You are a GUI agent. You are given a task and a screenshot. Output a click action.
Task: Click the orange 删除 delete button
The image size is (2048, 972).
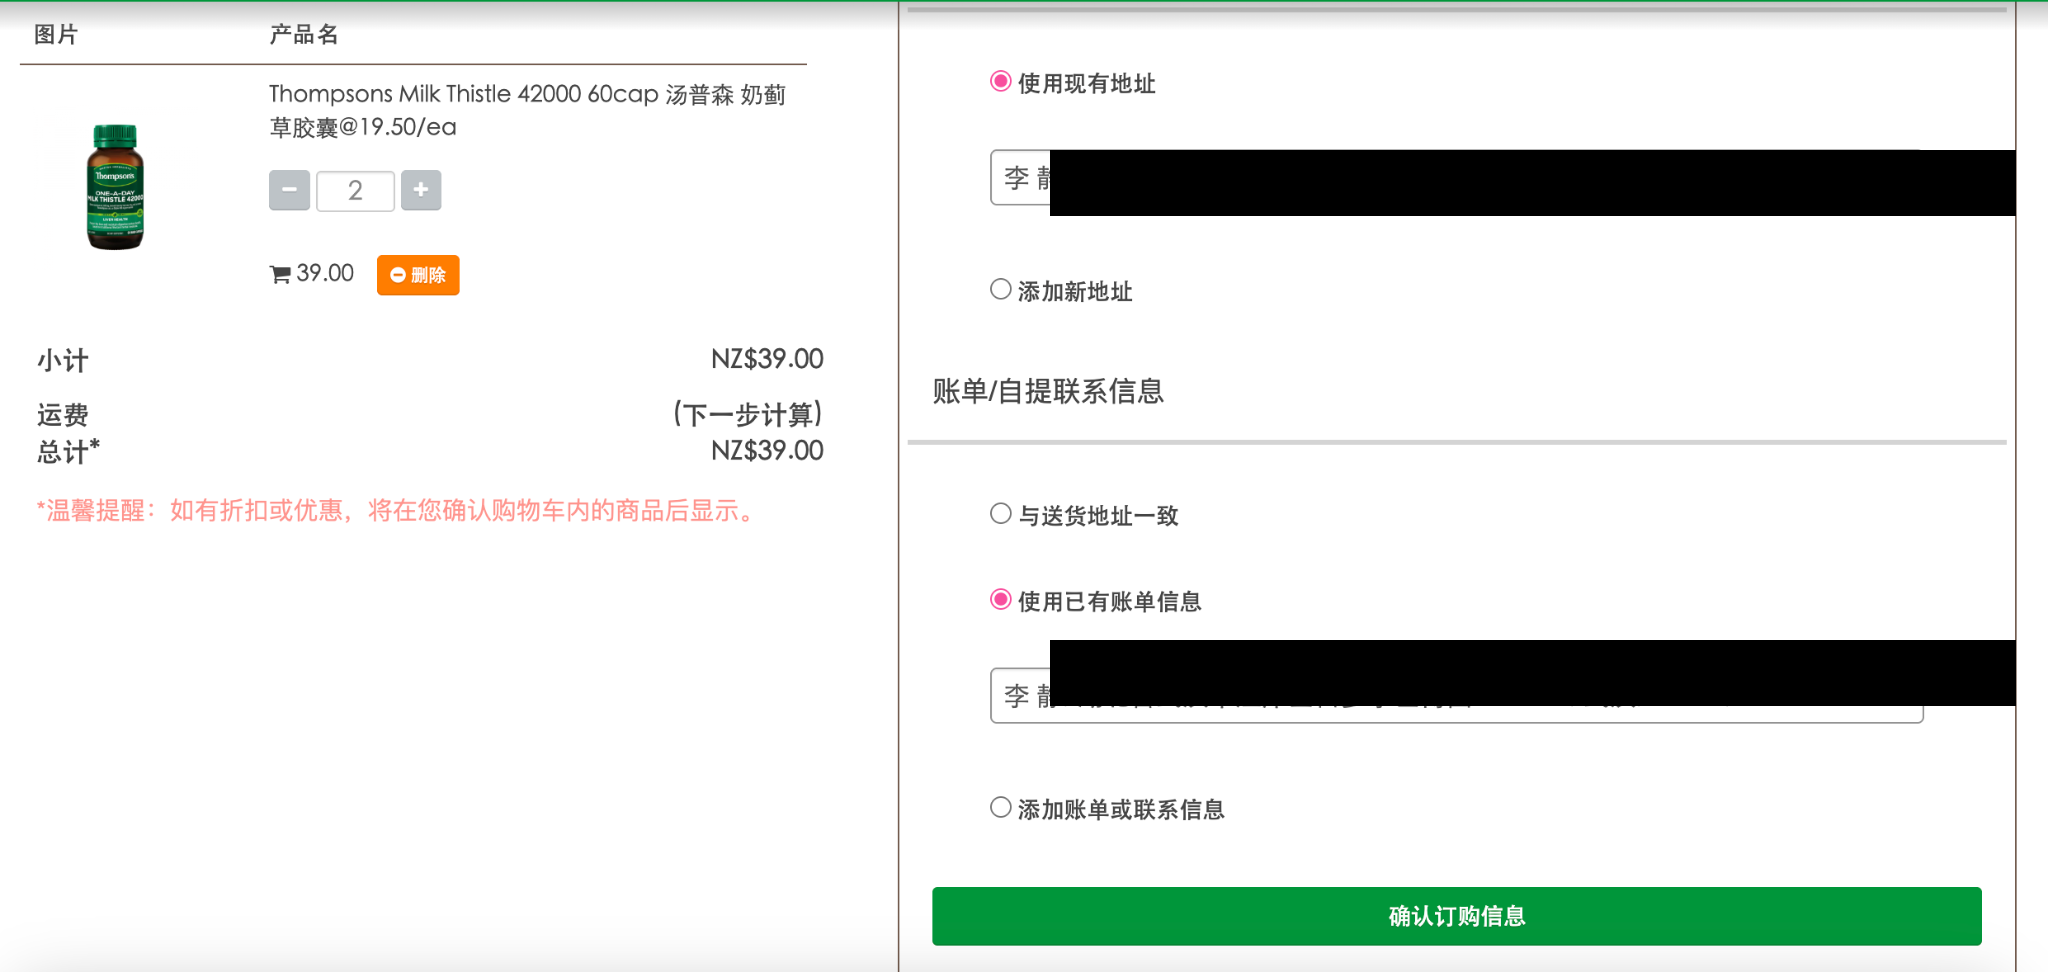click(418, 275)
